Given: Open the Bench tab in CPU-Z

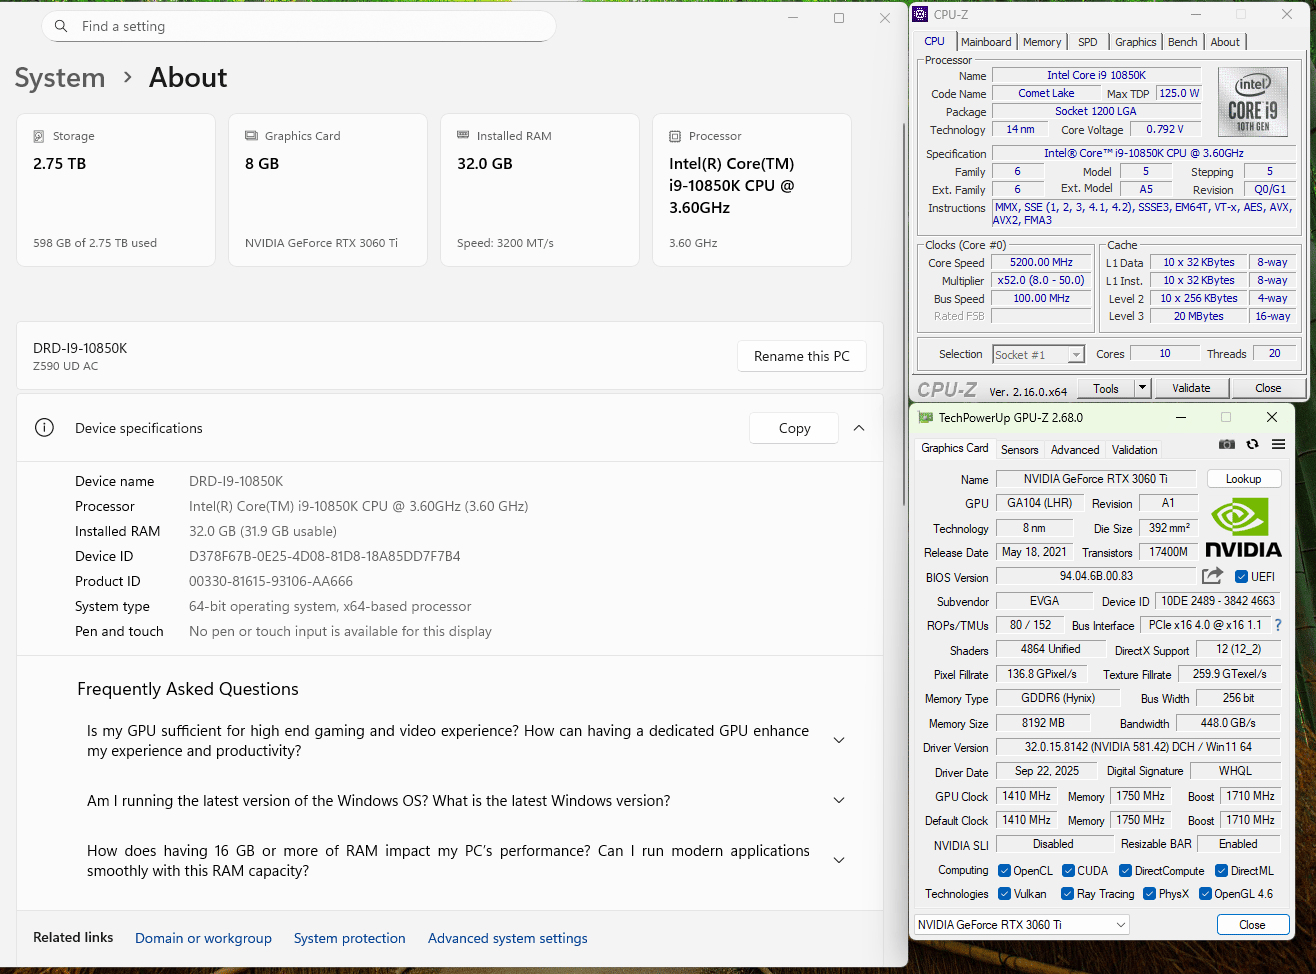Looking at the screenshot, I should [x=1183, y=42].
